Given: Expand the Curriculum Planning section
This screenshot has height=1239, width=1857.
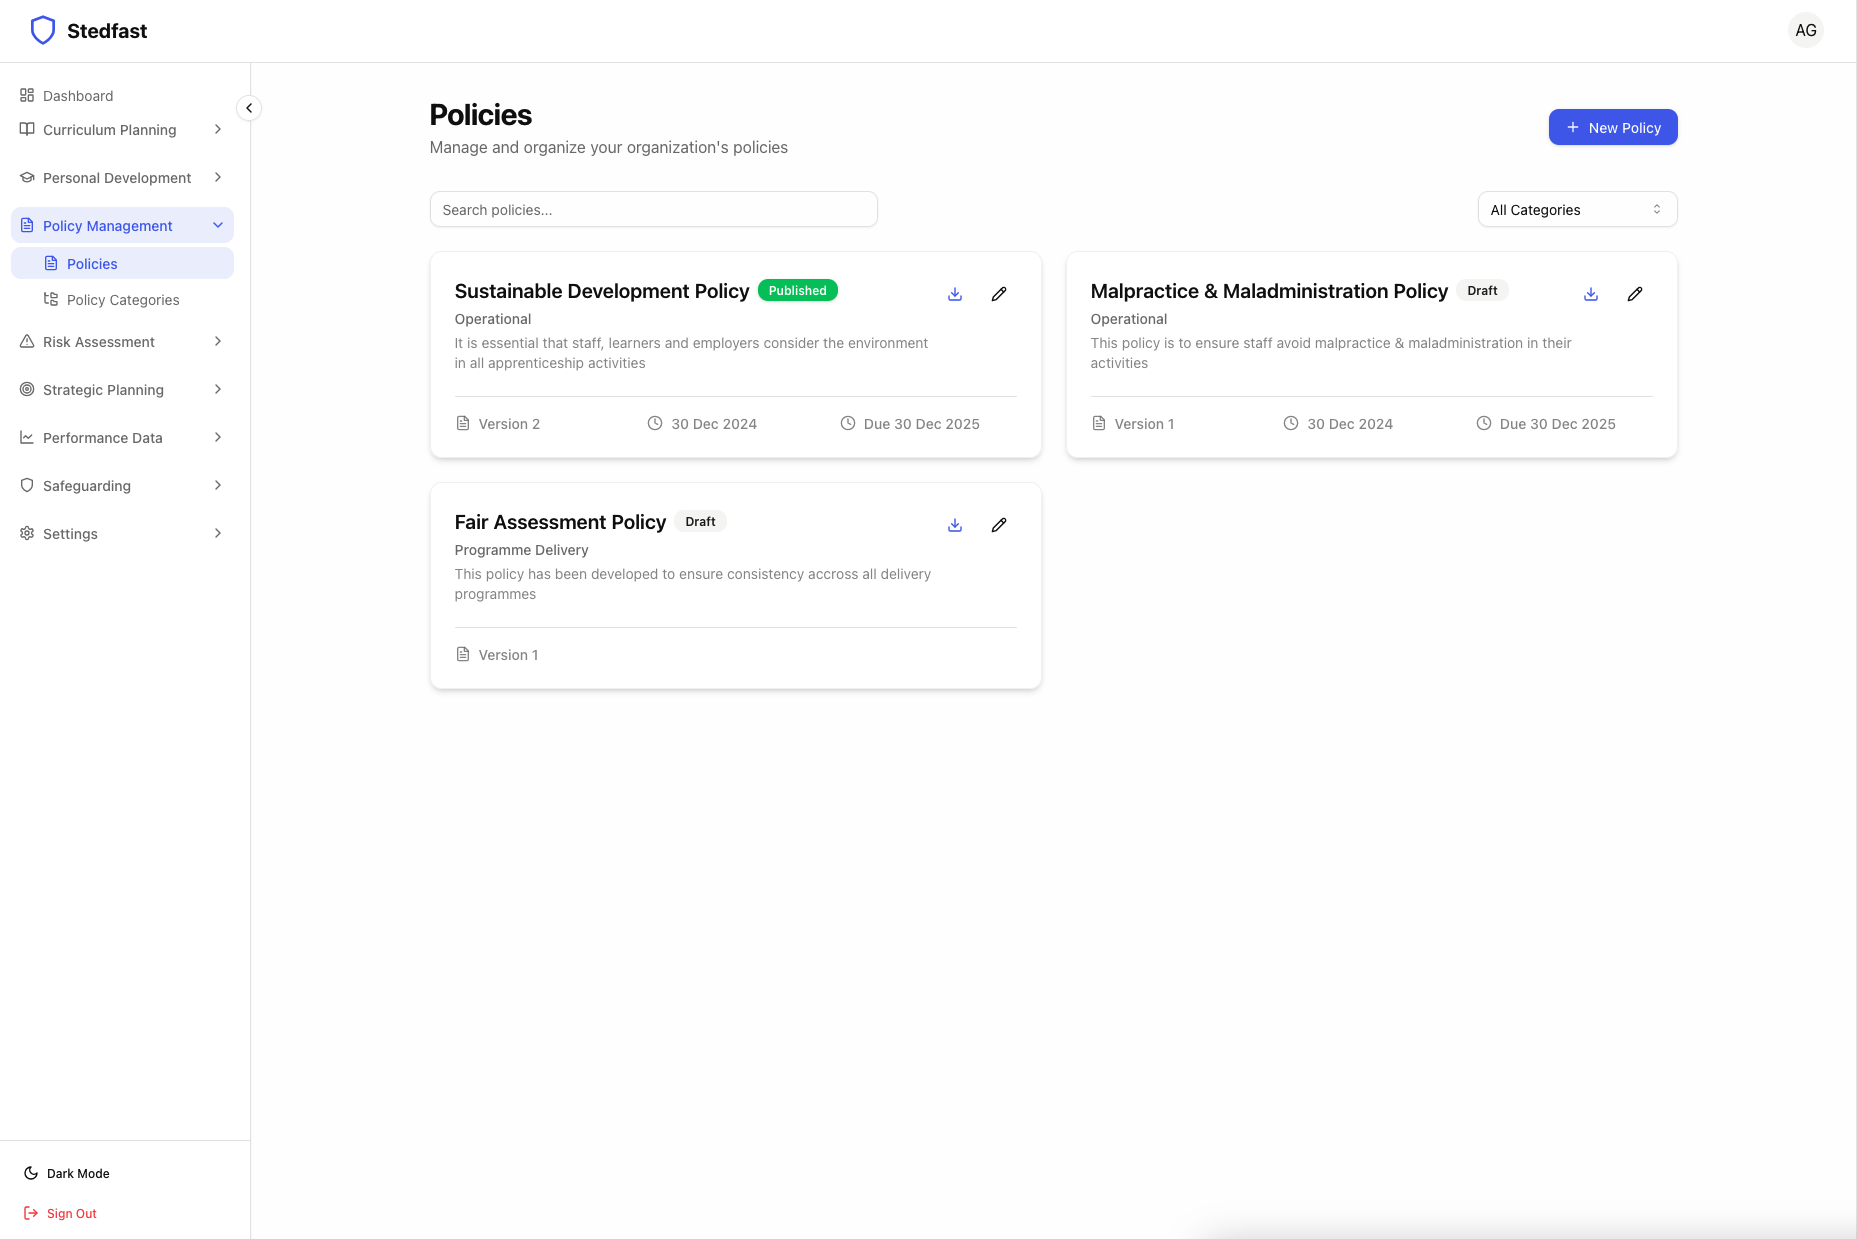Looking at the screenshot, I should coord(121,130).
